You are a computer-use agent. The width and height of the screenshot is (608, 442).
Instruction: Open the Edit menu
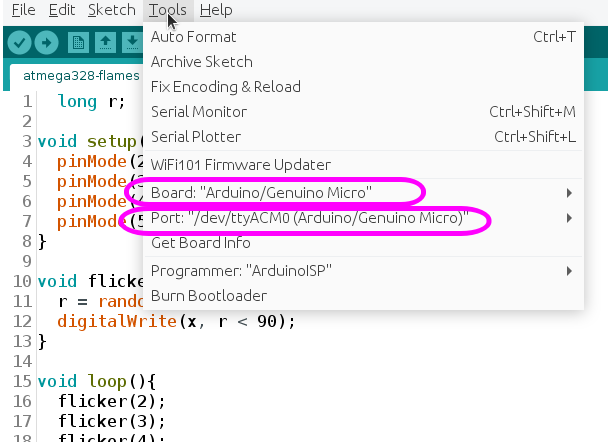(62, 10)
